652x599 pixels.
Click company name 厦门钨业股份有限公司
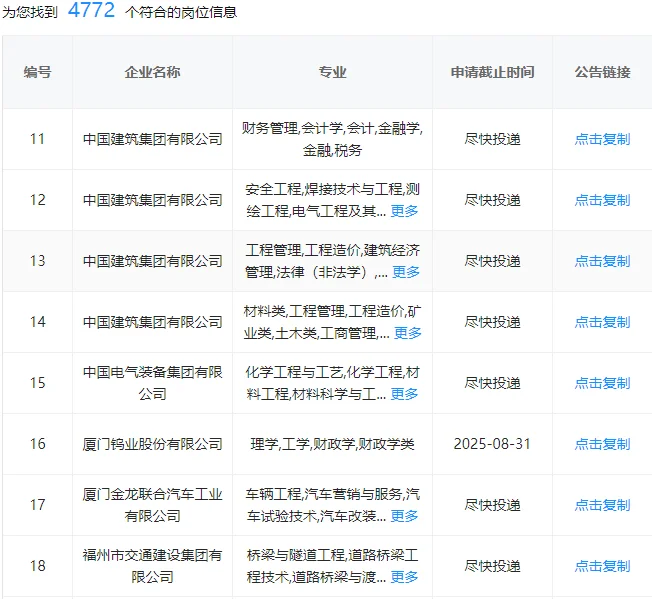click(x=153, y=444)
